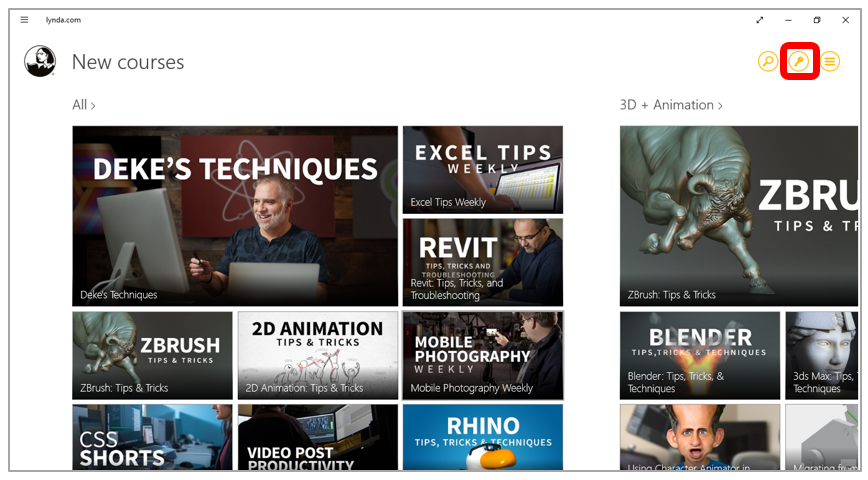Minimize the lynda.com window
868x480 pixels.
[788, 20]
